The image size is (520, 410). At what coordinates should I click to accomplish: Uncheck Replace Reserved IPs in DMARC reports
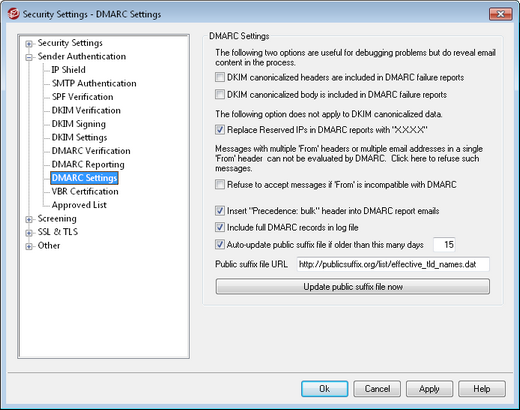tap(220, 130)
